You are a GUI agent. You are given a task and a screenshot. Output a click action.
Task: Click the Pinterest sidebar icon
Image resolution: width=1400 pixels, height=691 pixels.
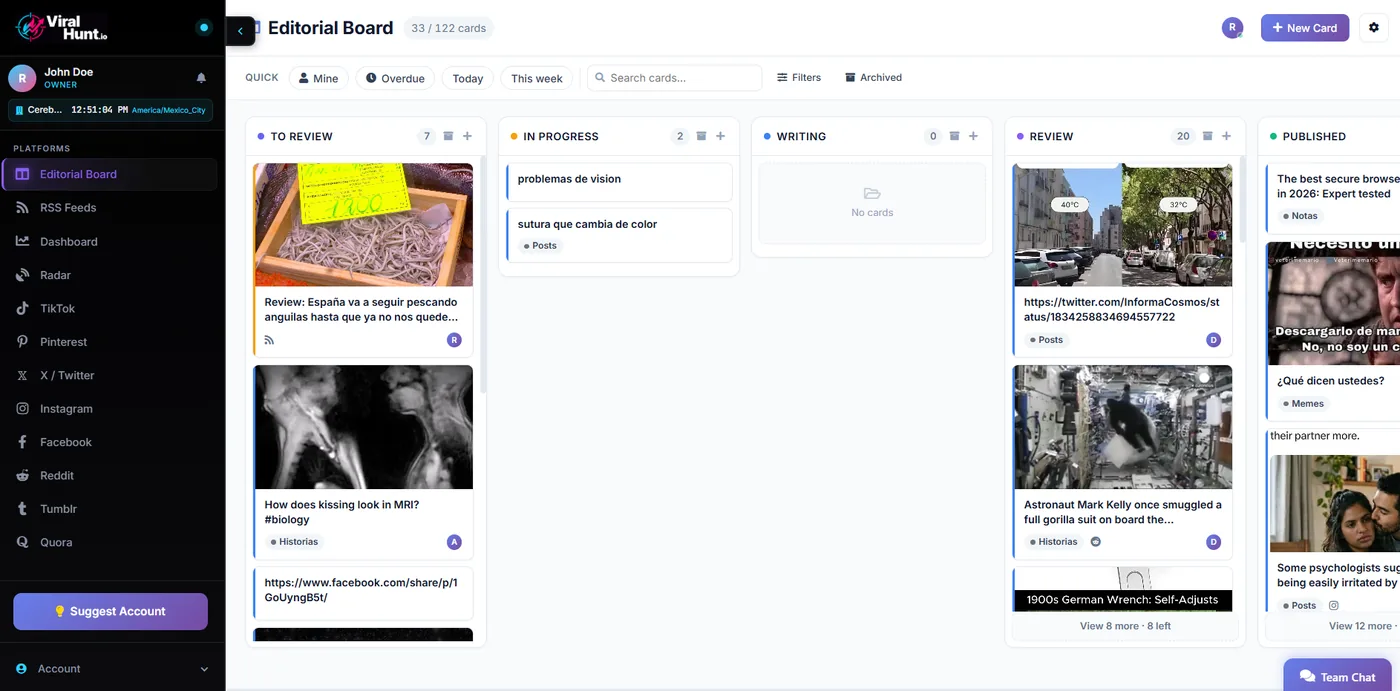(x=22, y=342)
